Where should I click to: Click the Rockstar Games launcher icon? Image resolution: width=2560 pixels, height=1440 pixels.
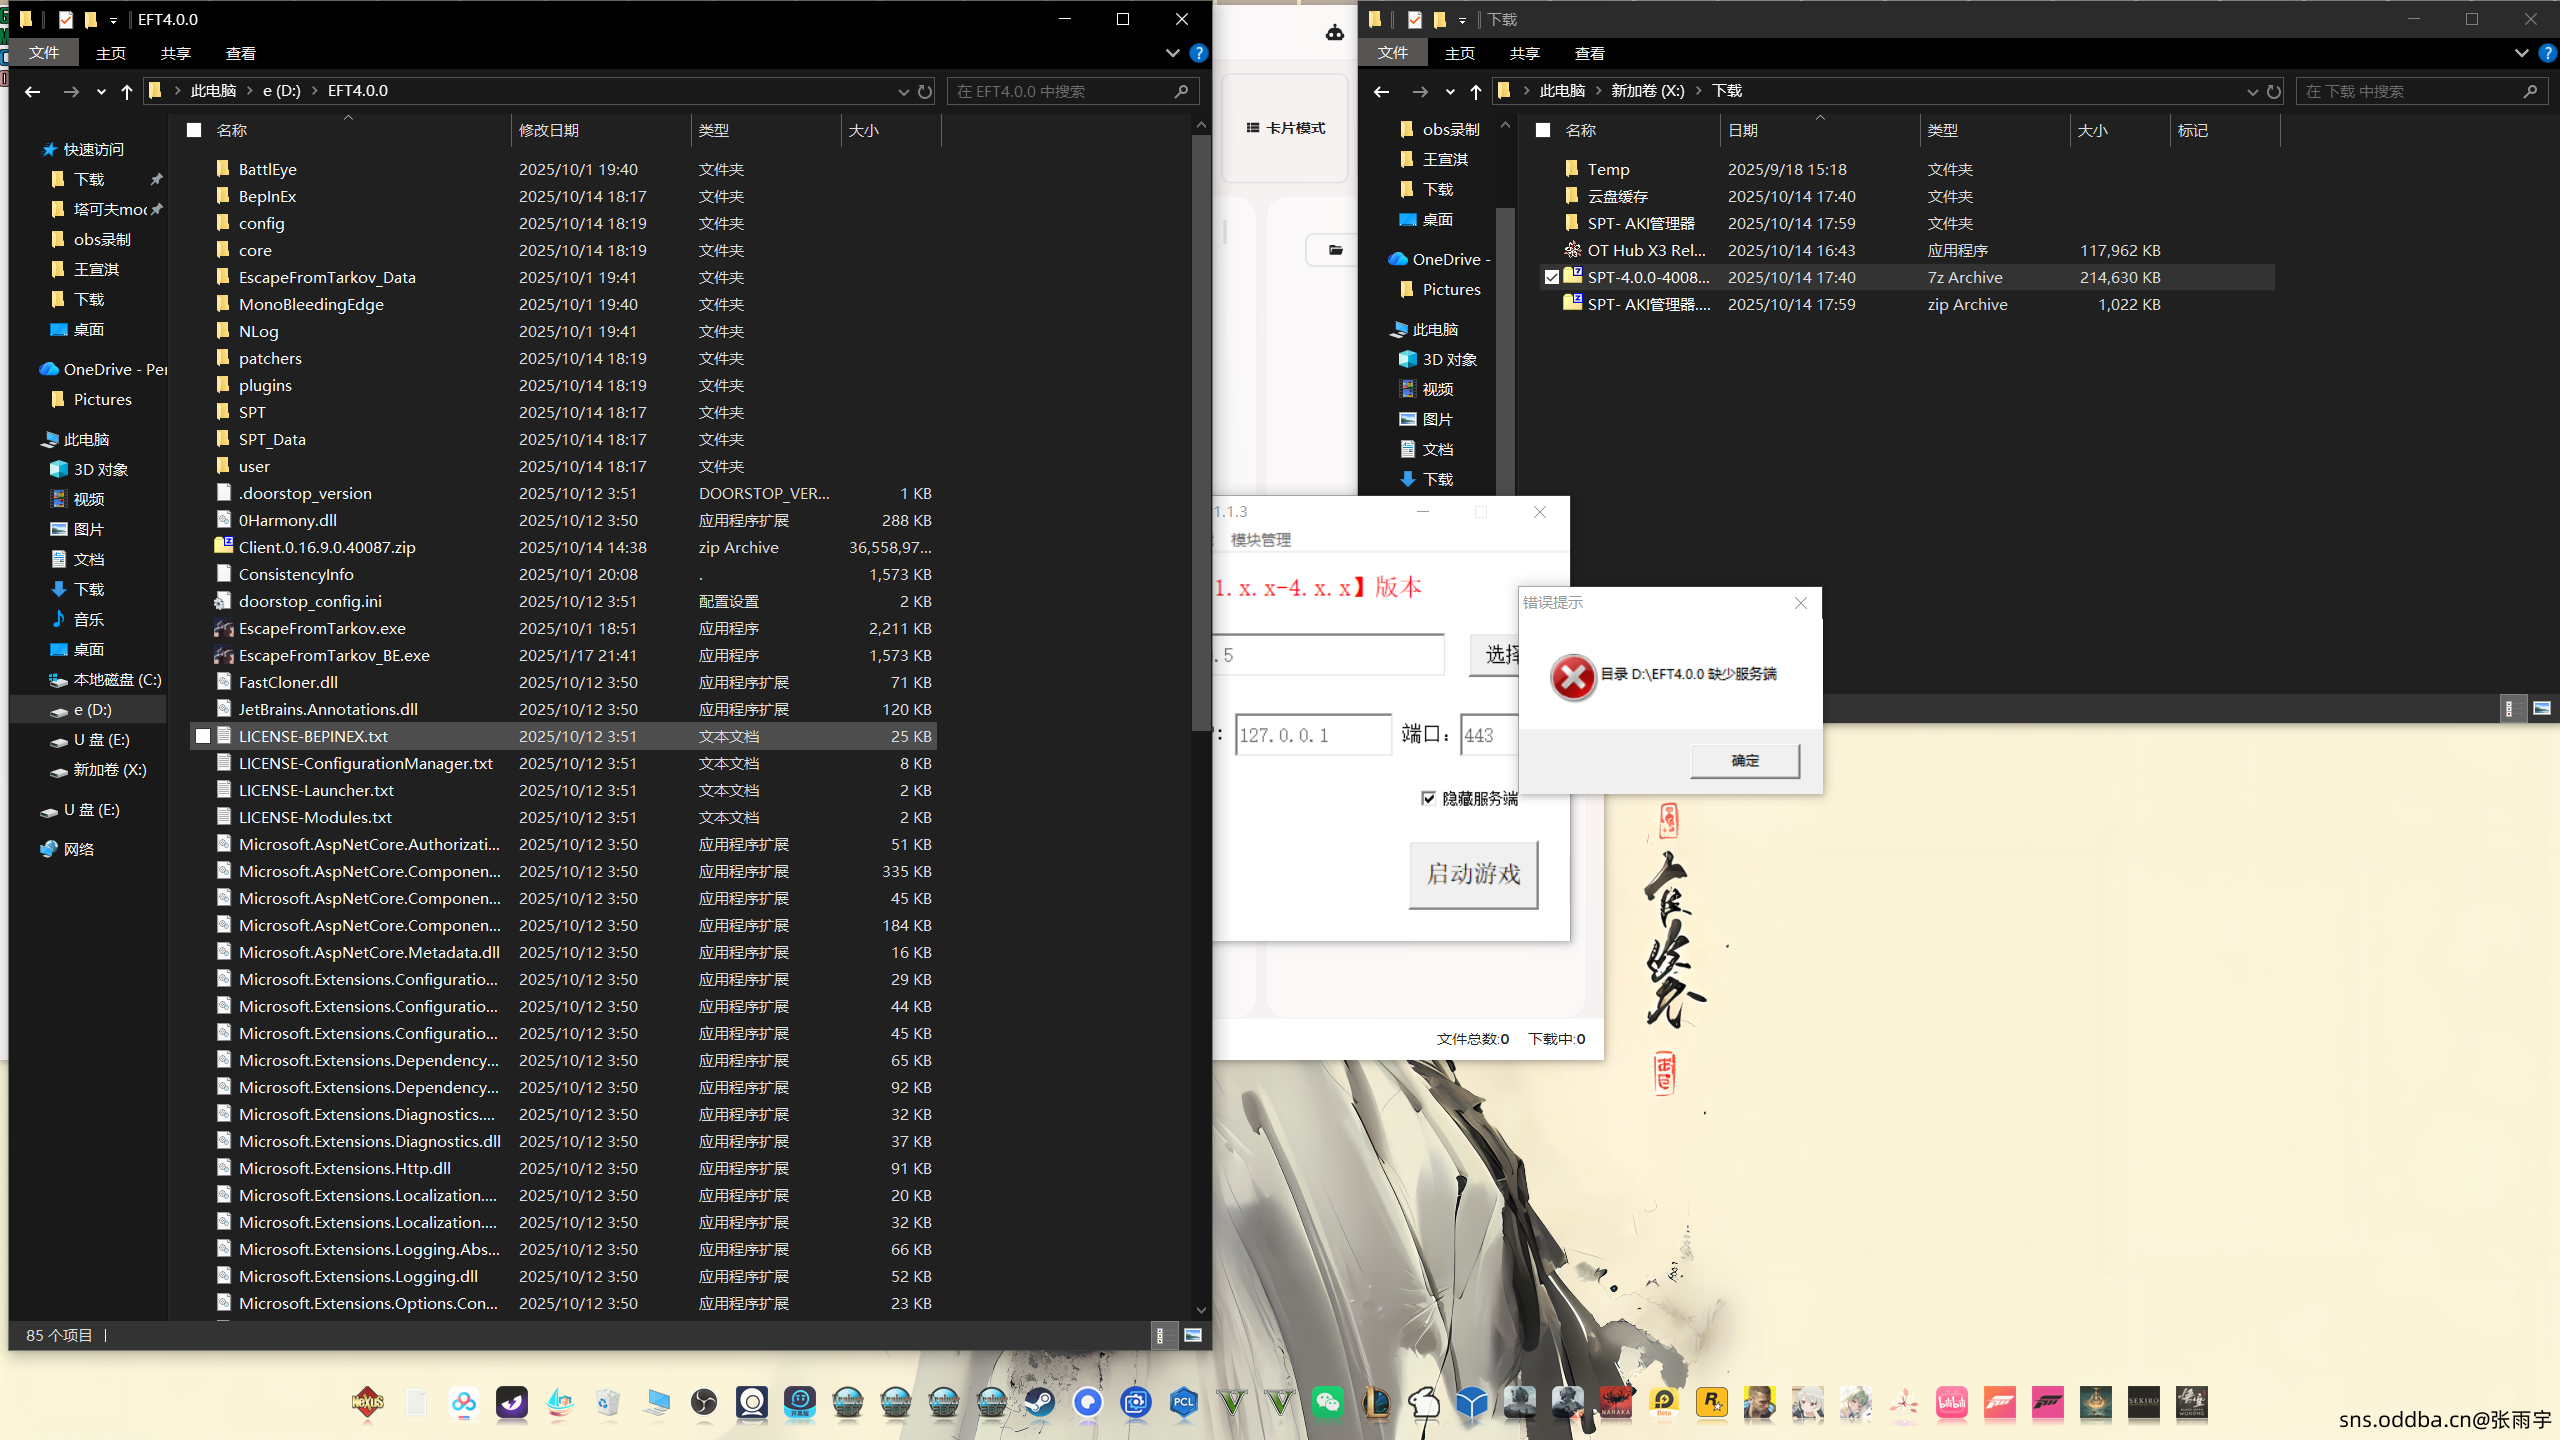point(1711,1403)
